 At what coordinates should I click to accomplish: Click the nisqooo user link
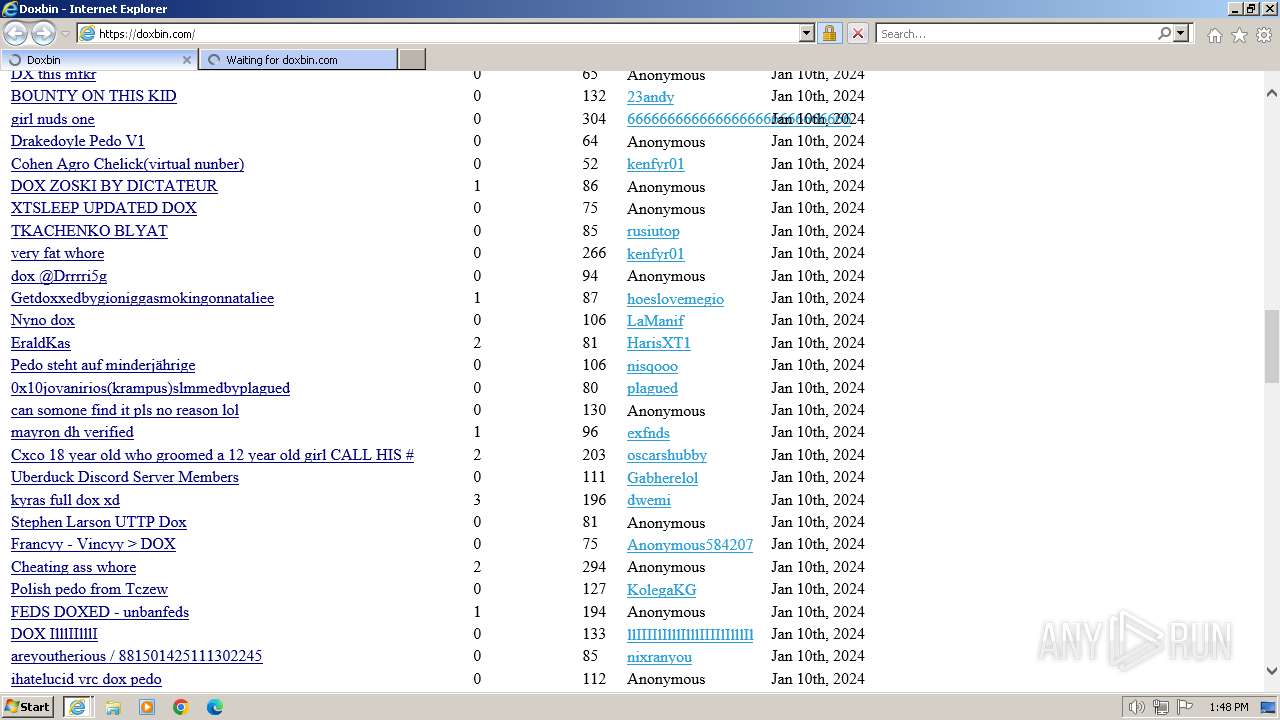652,366
